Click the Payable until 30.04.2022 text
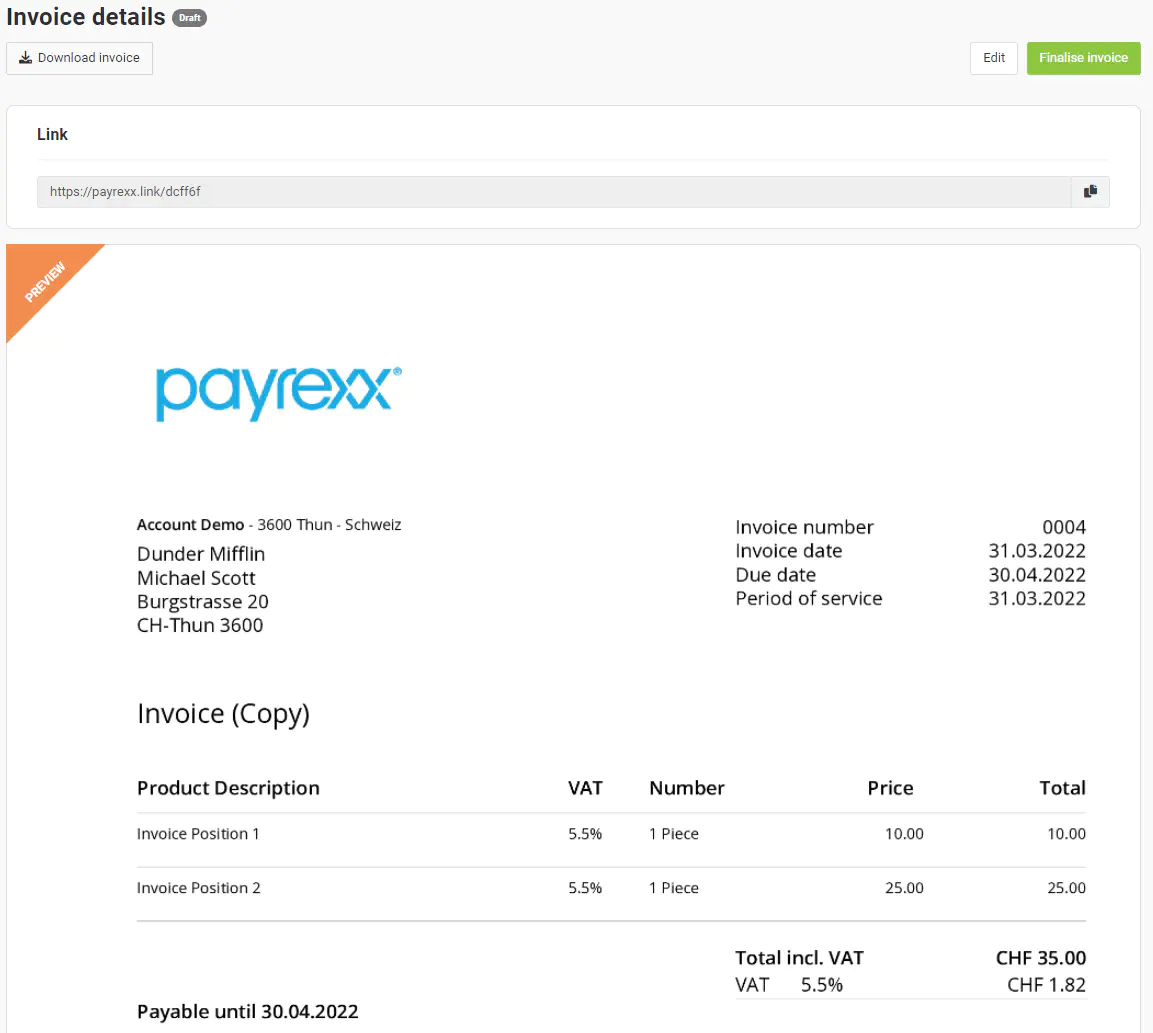The height and width of the screenshot is (1033, 1153). click(247, 1011)
